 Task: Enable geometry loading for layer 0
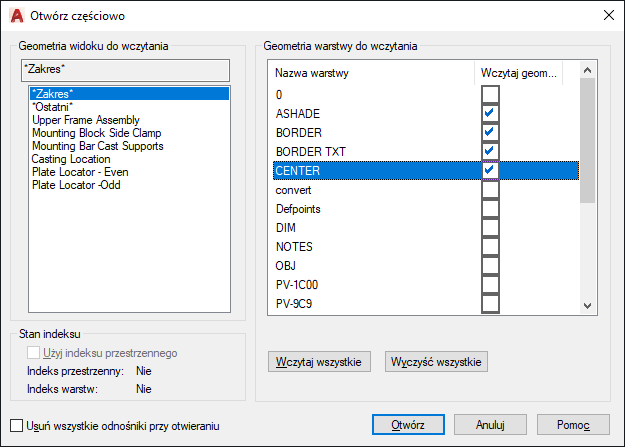(489, 94)
